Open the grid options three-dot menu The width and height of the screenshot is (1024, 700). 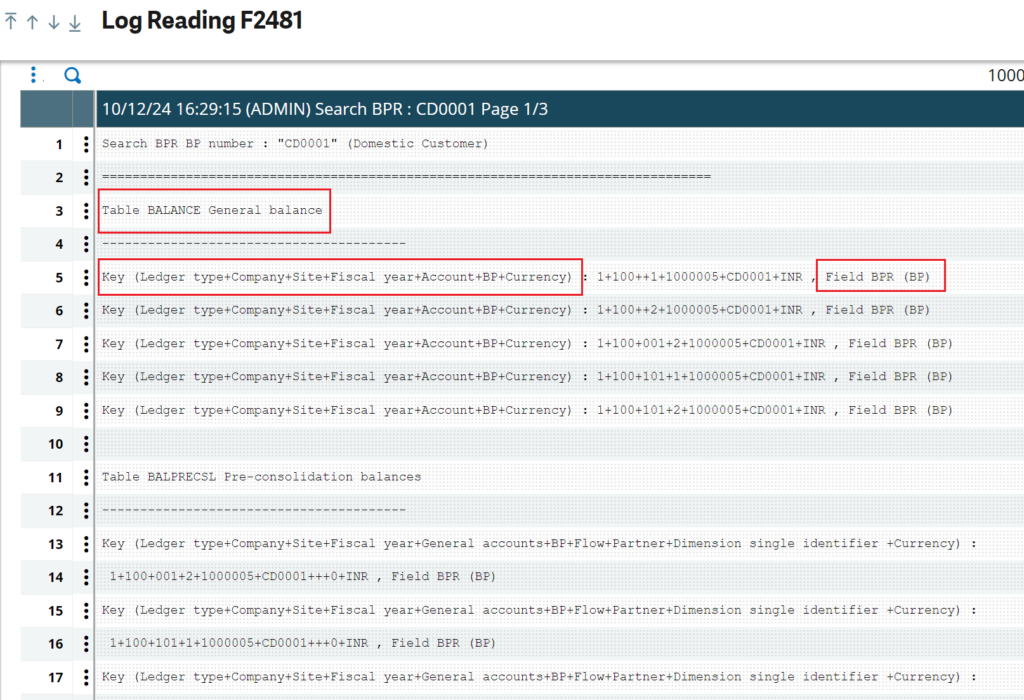34,75
